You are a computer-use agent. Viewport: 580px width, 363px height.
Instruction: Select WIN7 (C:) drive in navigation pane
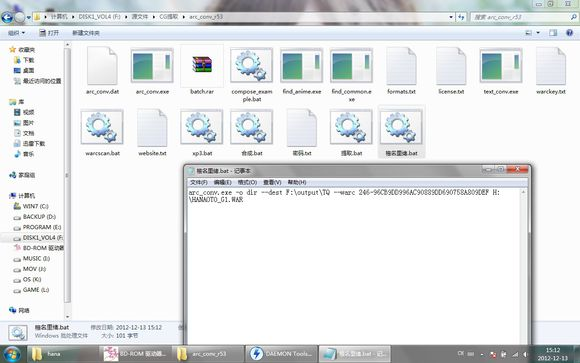31,206
